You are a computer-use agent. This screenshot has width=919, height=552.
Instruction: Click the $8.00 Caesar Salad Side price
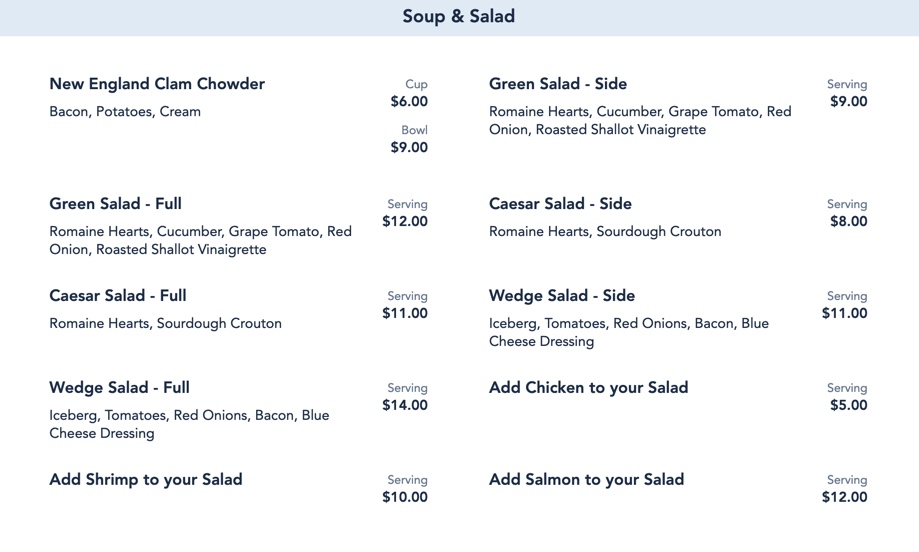pyautogui.click(x=848, y=221)
